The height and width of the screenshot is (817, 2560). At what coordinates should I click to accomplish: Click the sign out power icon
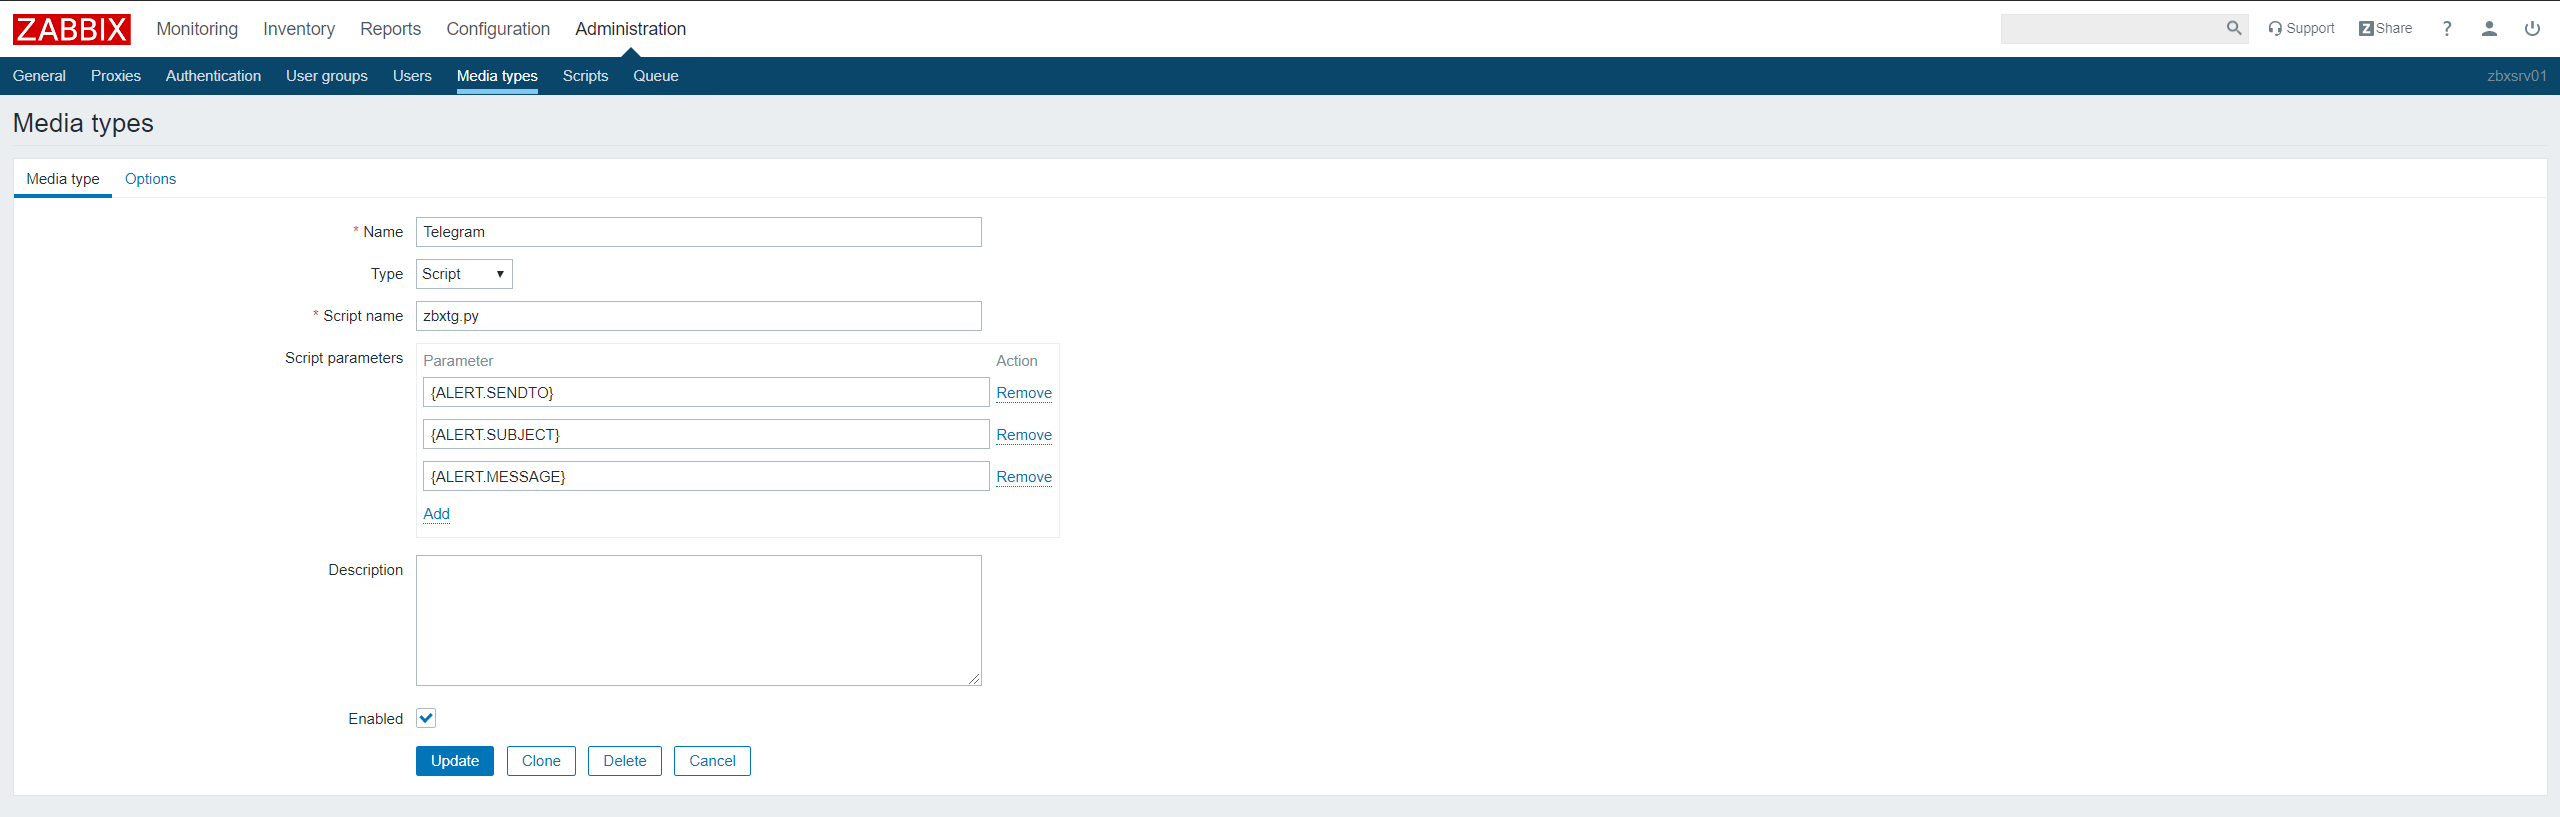pos(2532,29)
